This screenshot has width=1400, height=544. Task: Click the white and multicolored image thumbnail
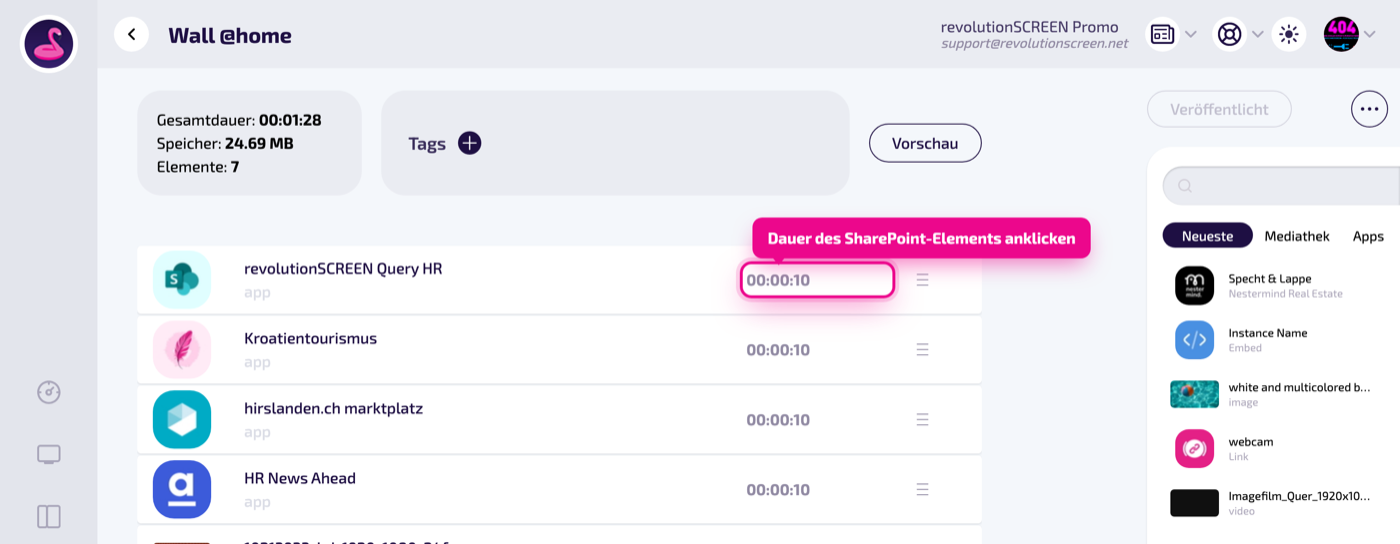1194,394
